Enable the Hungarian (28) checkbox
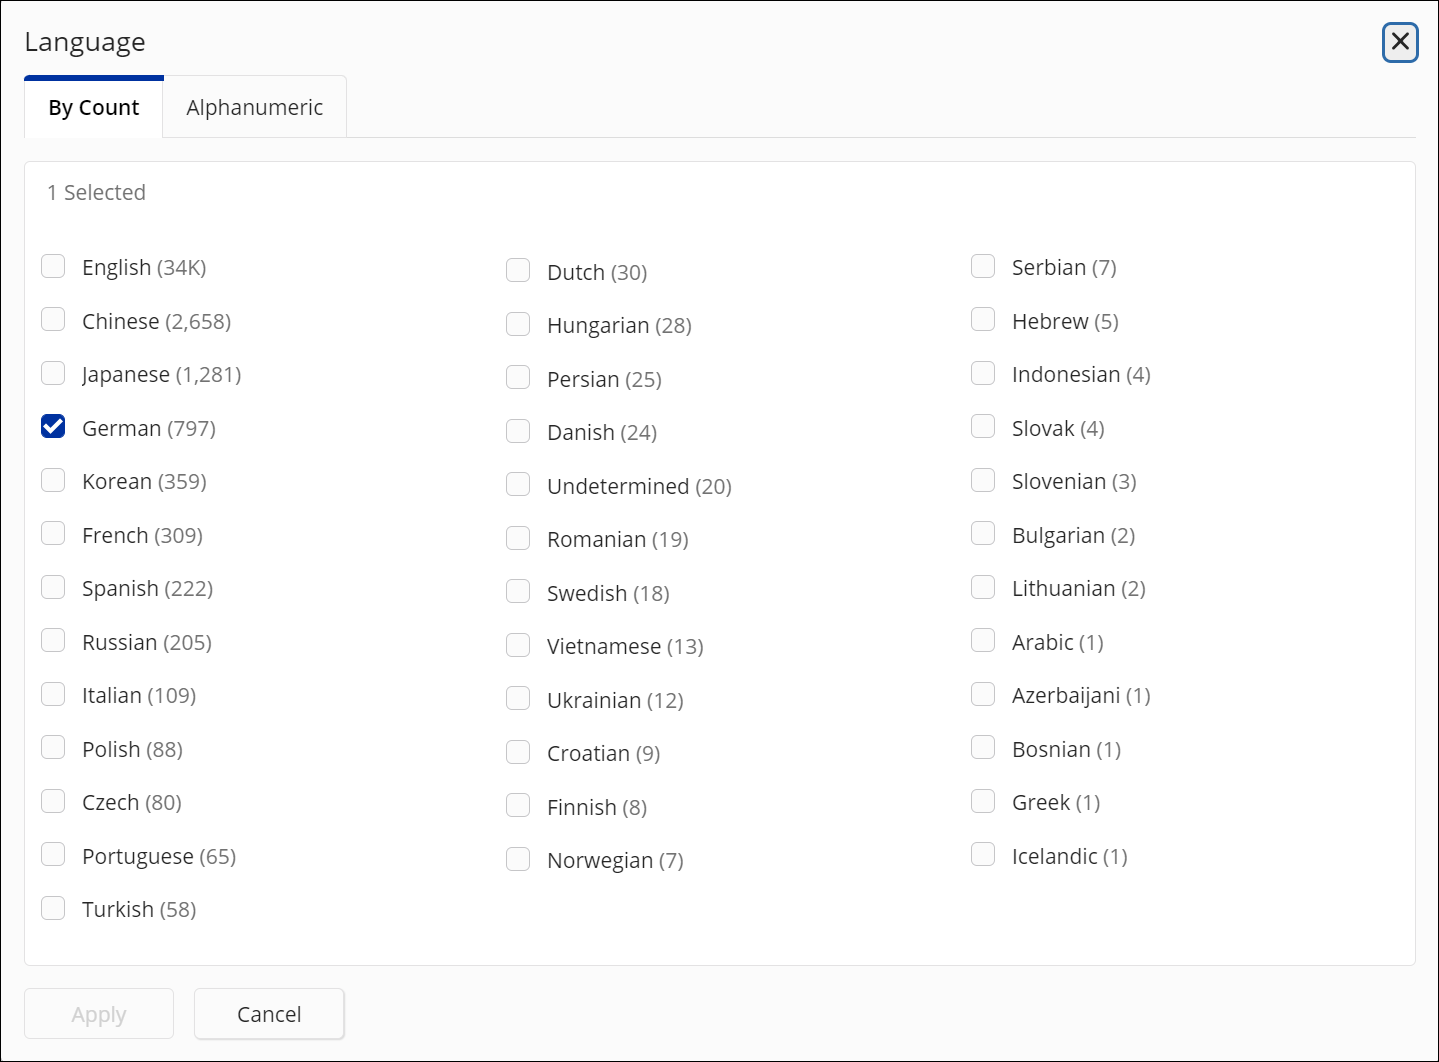 coord(518,324)
